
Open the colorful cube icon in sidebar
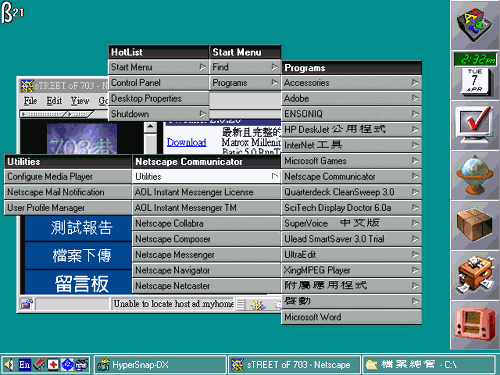tap(475, 25)
